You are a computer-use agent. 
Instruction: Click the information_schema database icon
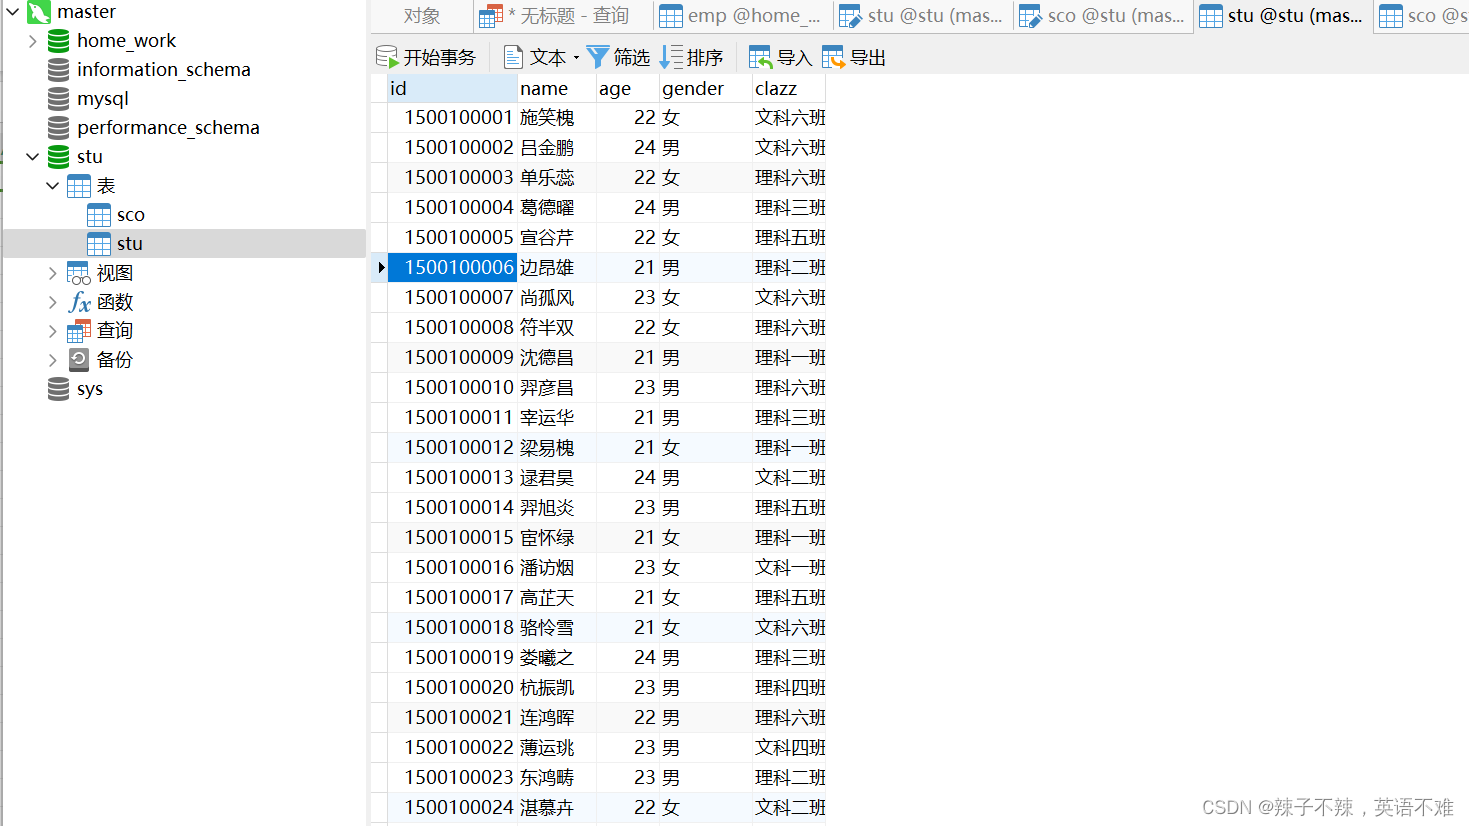click(59, 70)
